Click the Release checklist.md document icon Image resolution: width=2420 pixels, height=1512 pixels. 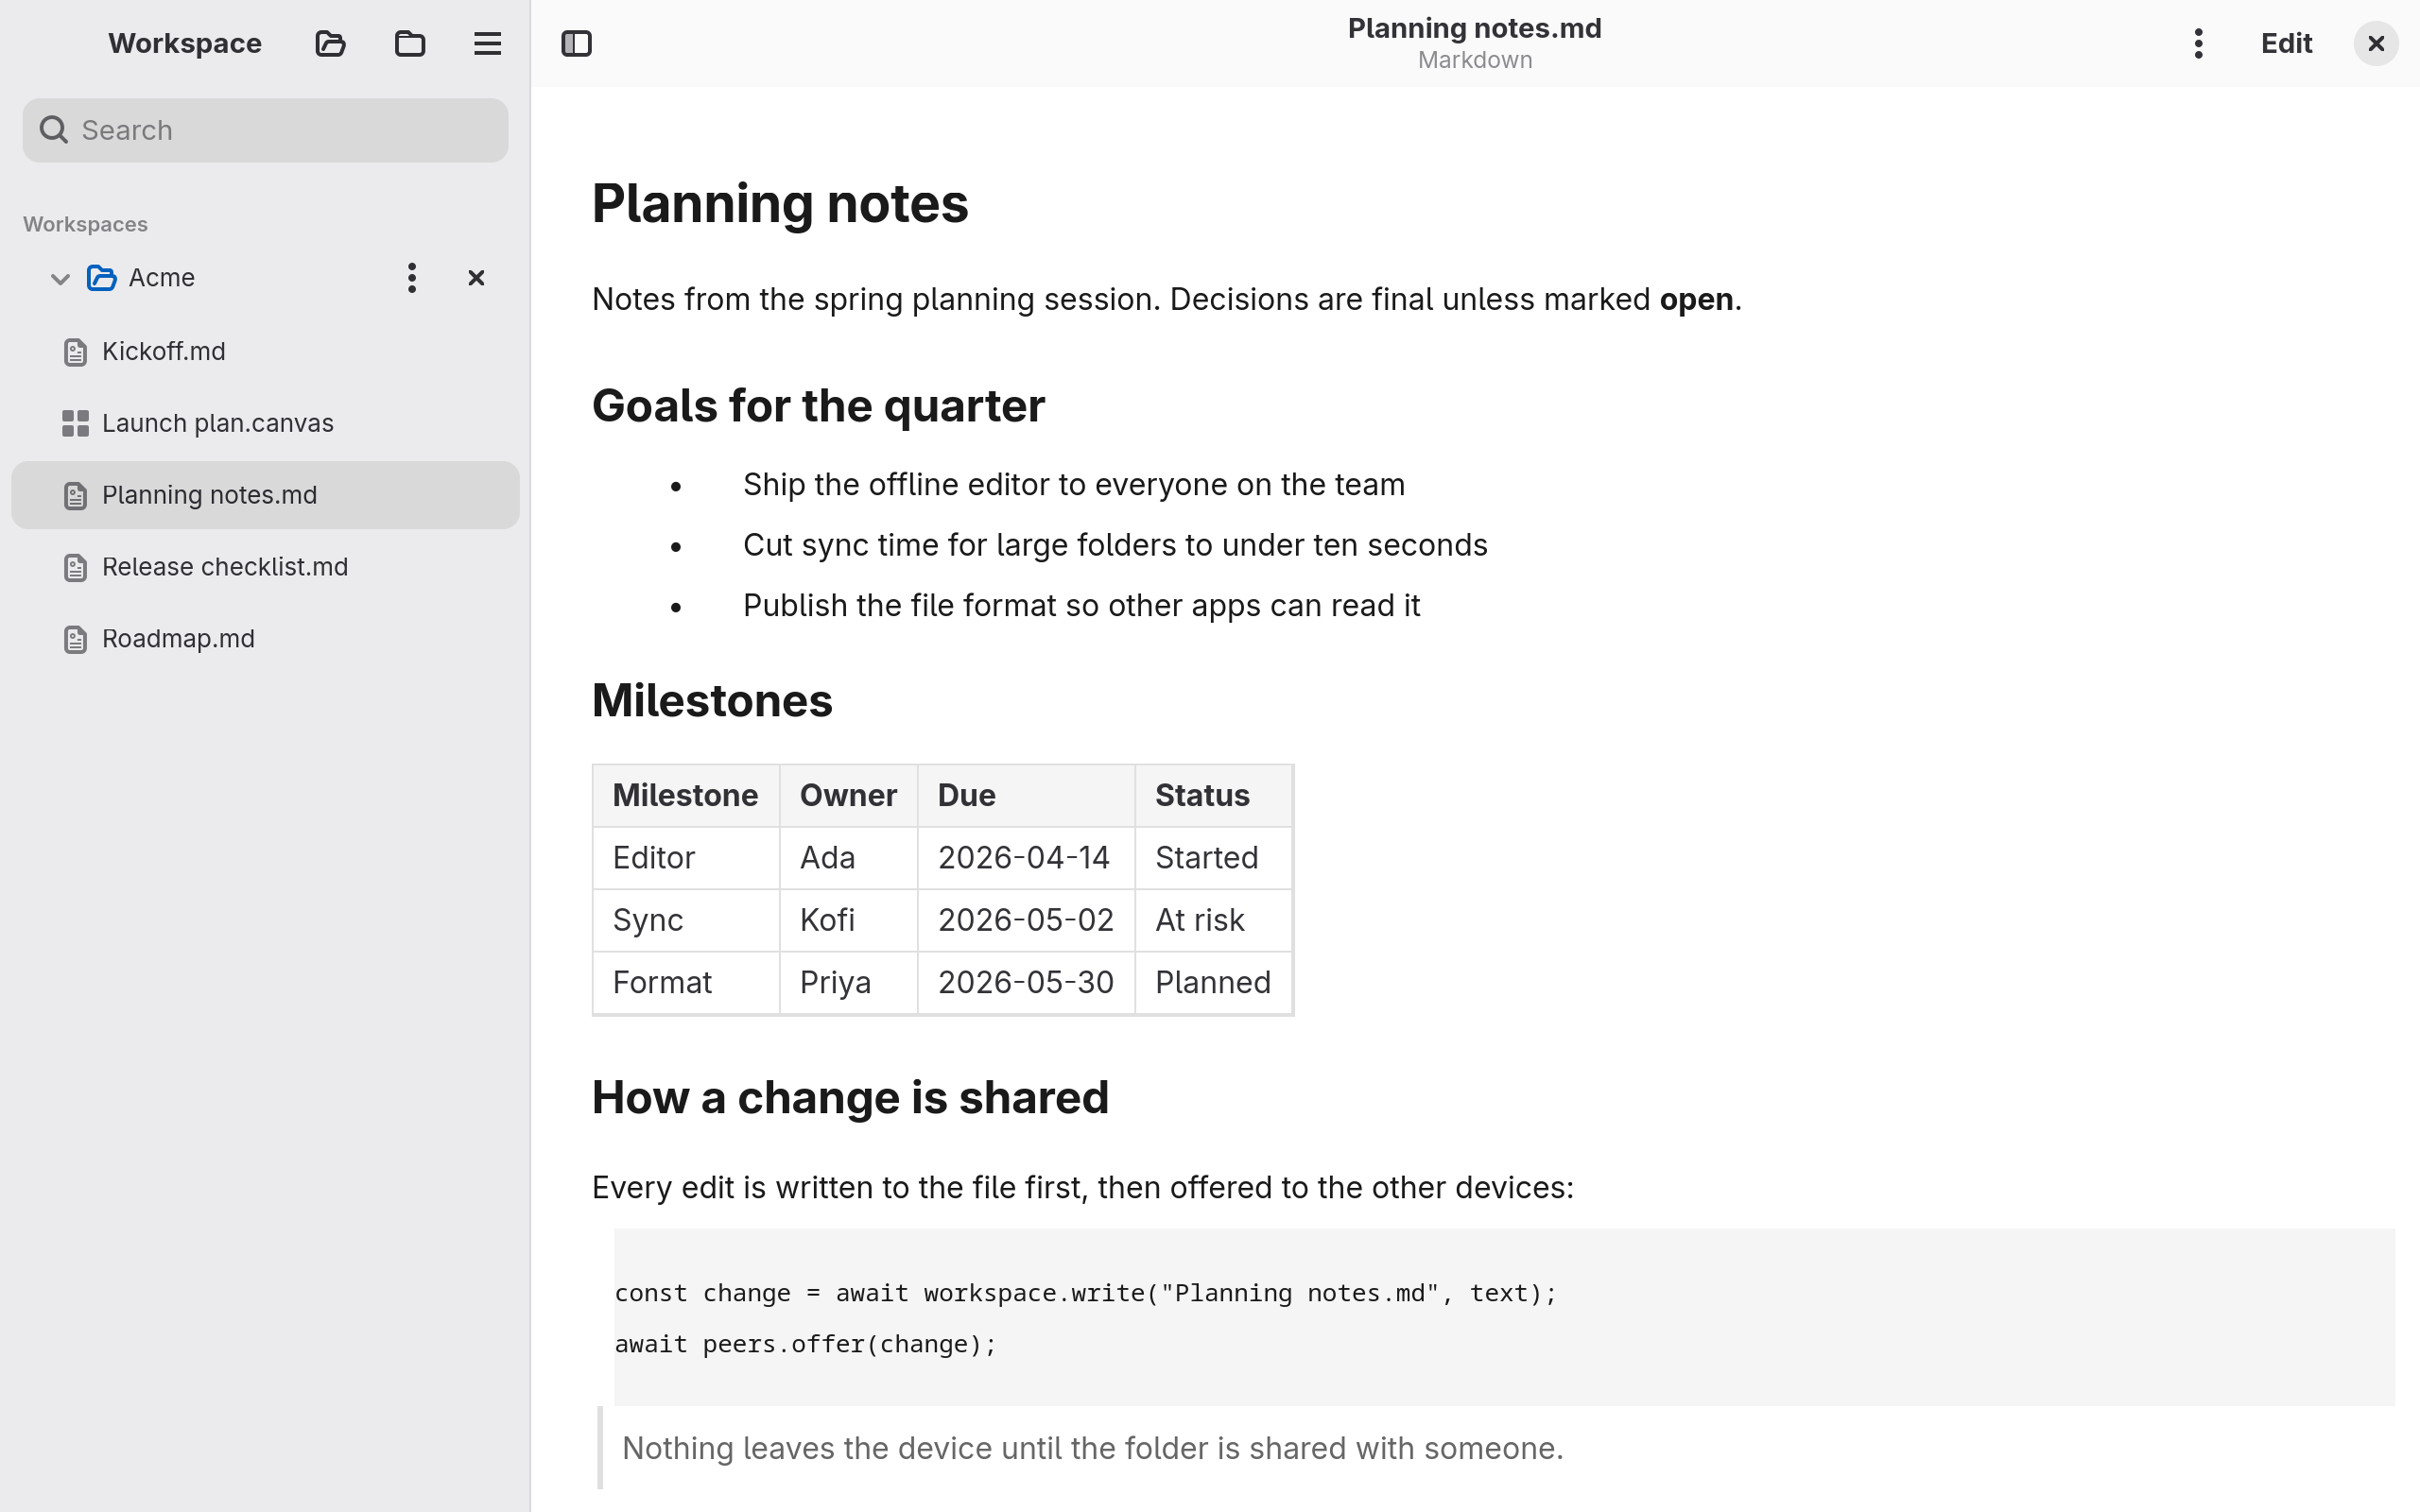point(75,568)
